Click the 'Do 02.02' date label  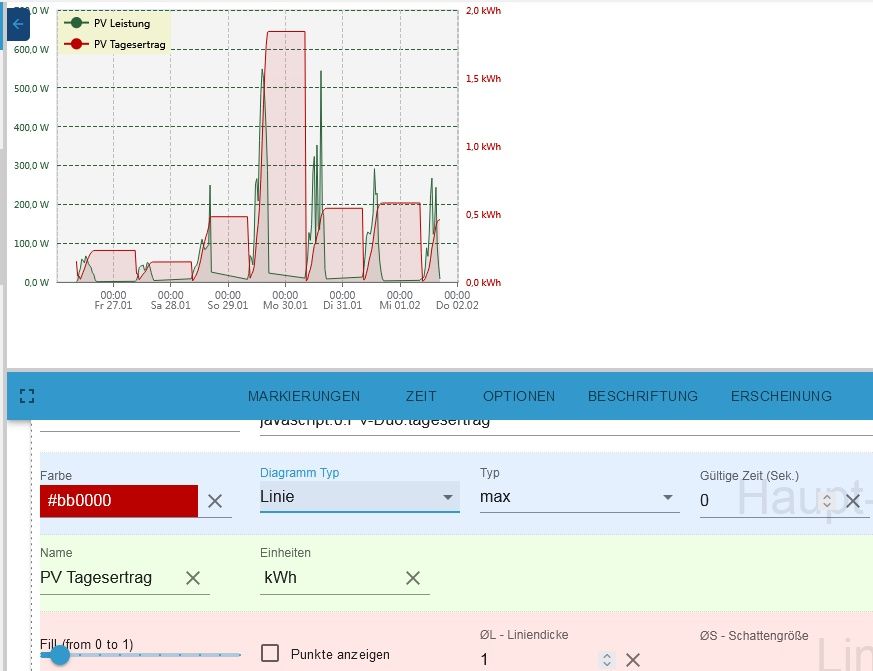[457, 305]
